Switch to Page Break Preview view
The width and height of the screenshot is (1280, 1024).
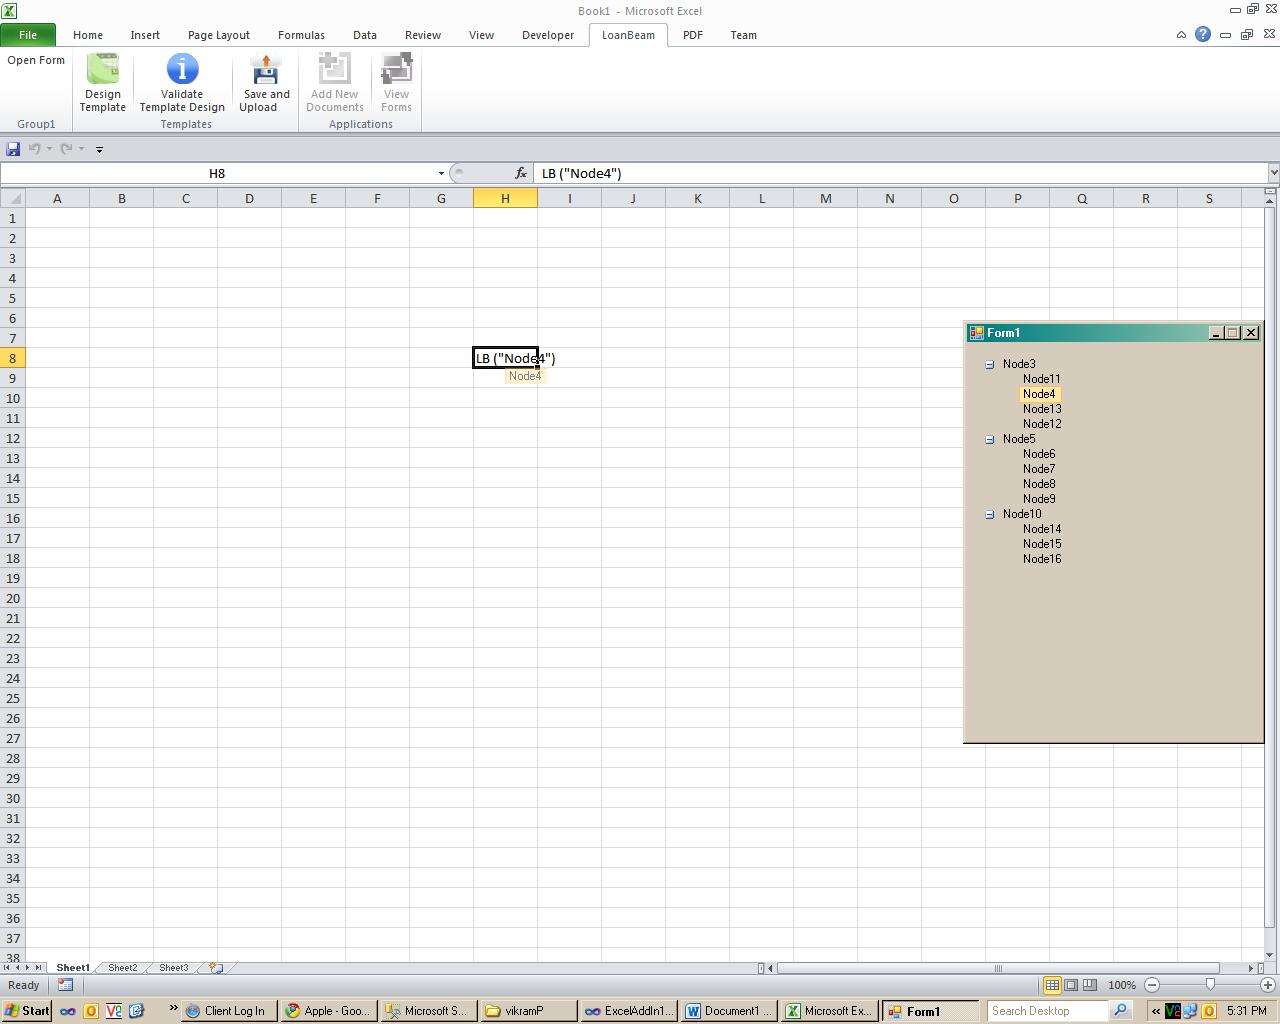[1090, 985]
